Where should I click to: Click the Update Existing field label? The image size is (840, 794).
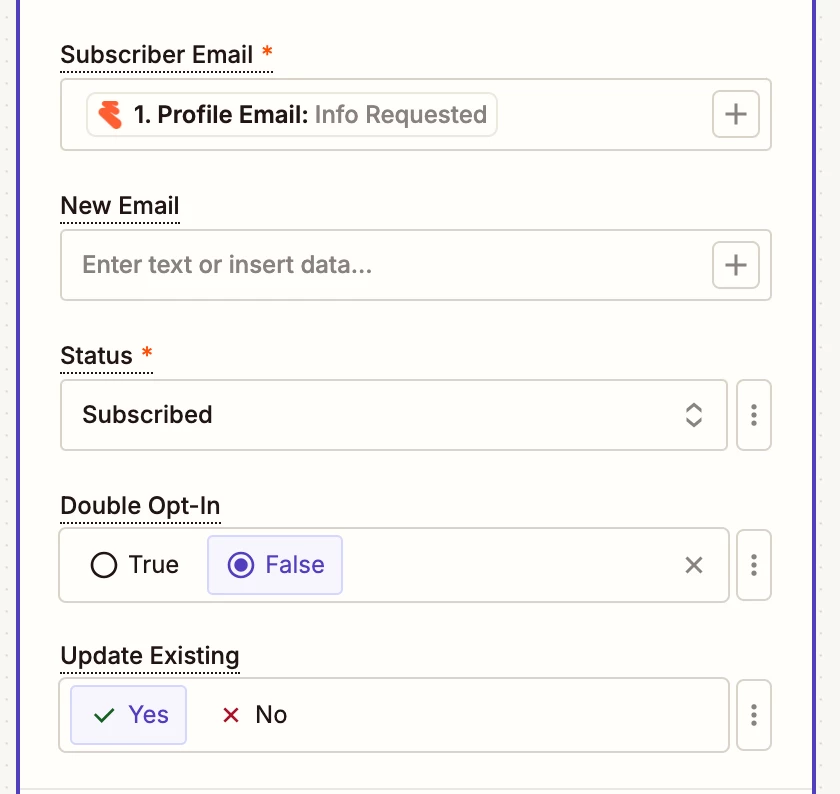coord(150,656)
